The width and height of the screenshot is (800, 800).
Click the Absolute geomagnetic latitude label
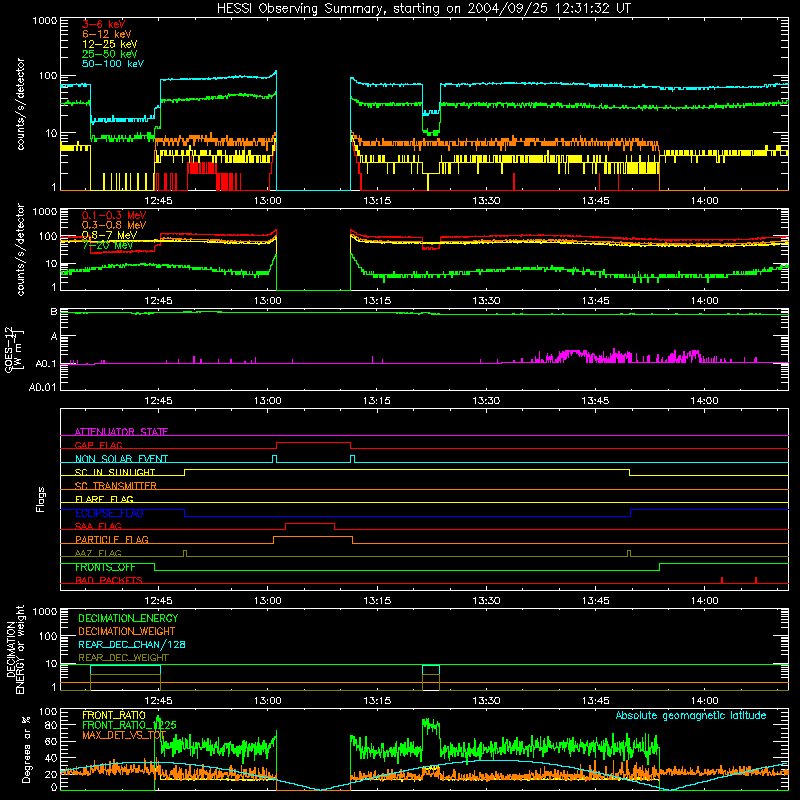tap(691, 715)
